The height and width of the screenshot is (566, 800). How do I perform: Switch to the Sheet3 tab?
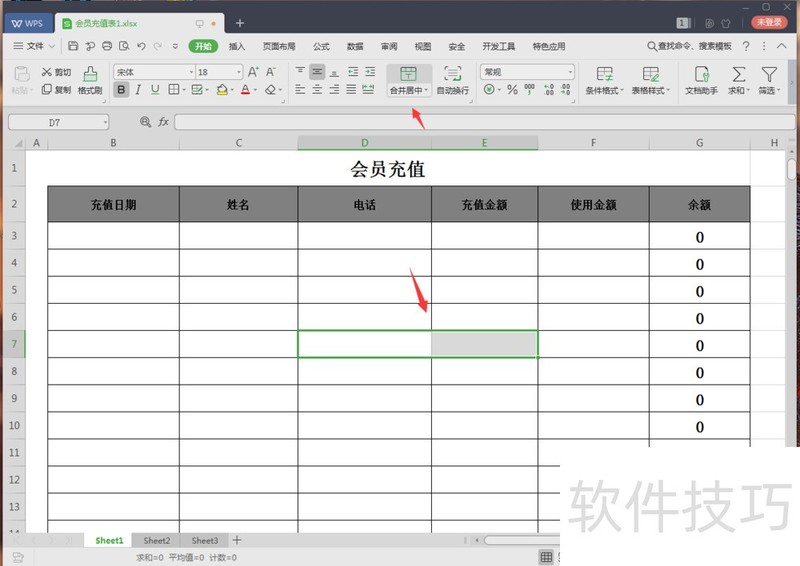[205, 540]
